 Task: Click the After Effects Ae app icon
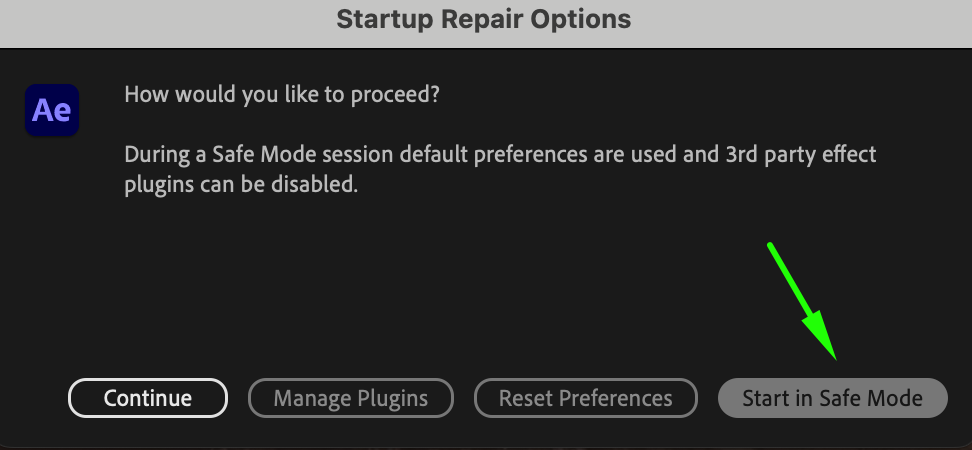coord(52,110)
